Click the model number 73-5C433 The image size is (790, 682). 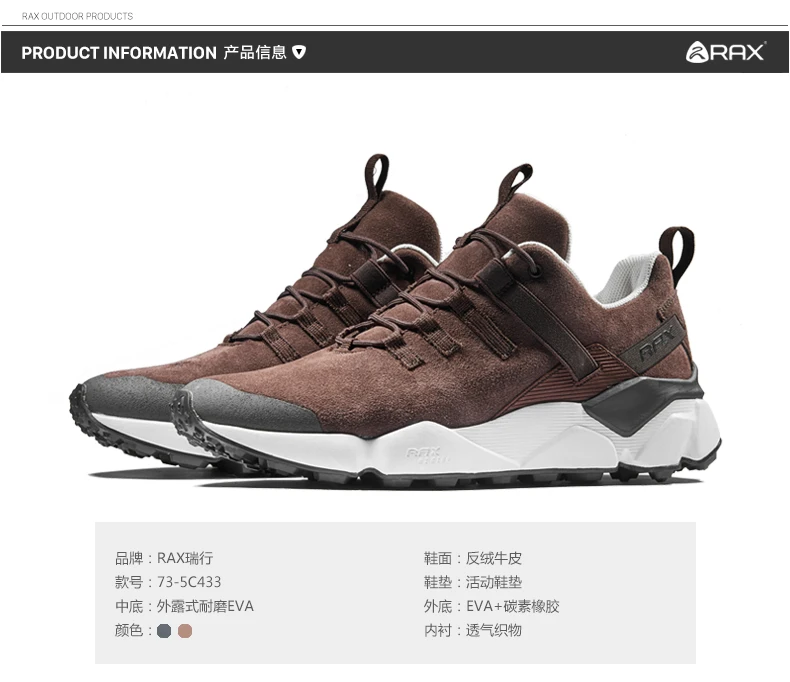(x=189, y=582)
